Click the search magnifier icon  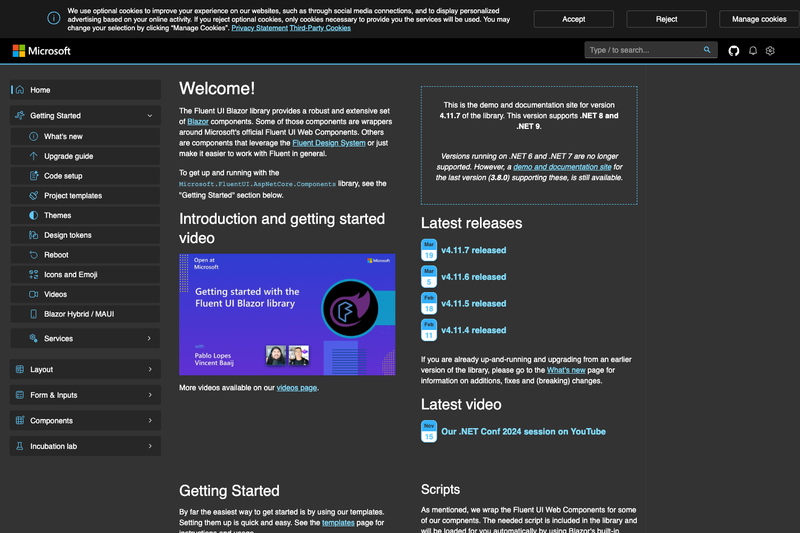coord(707,50)
